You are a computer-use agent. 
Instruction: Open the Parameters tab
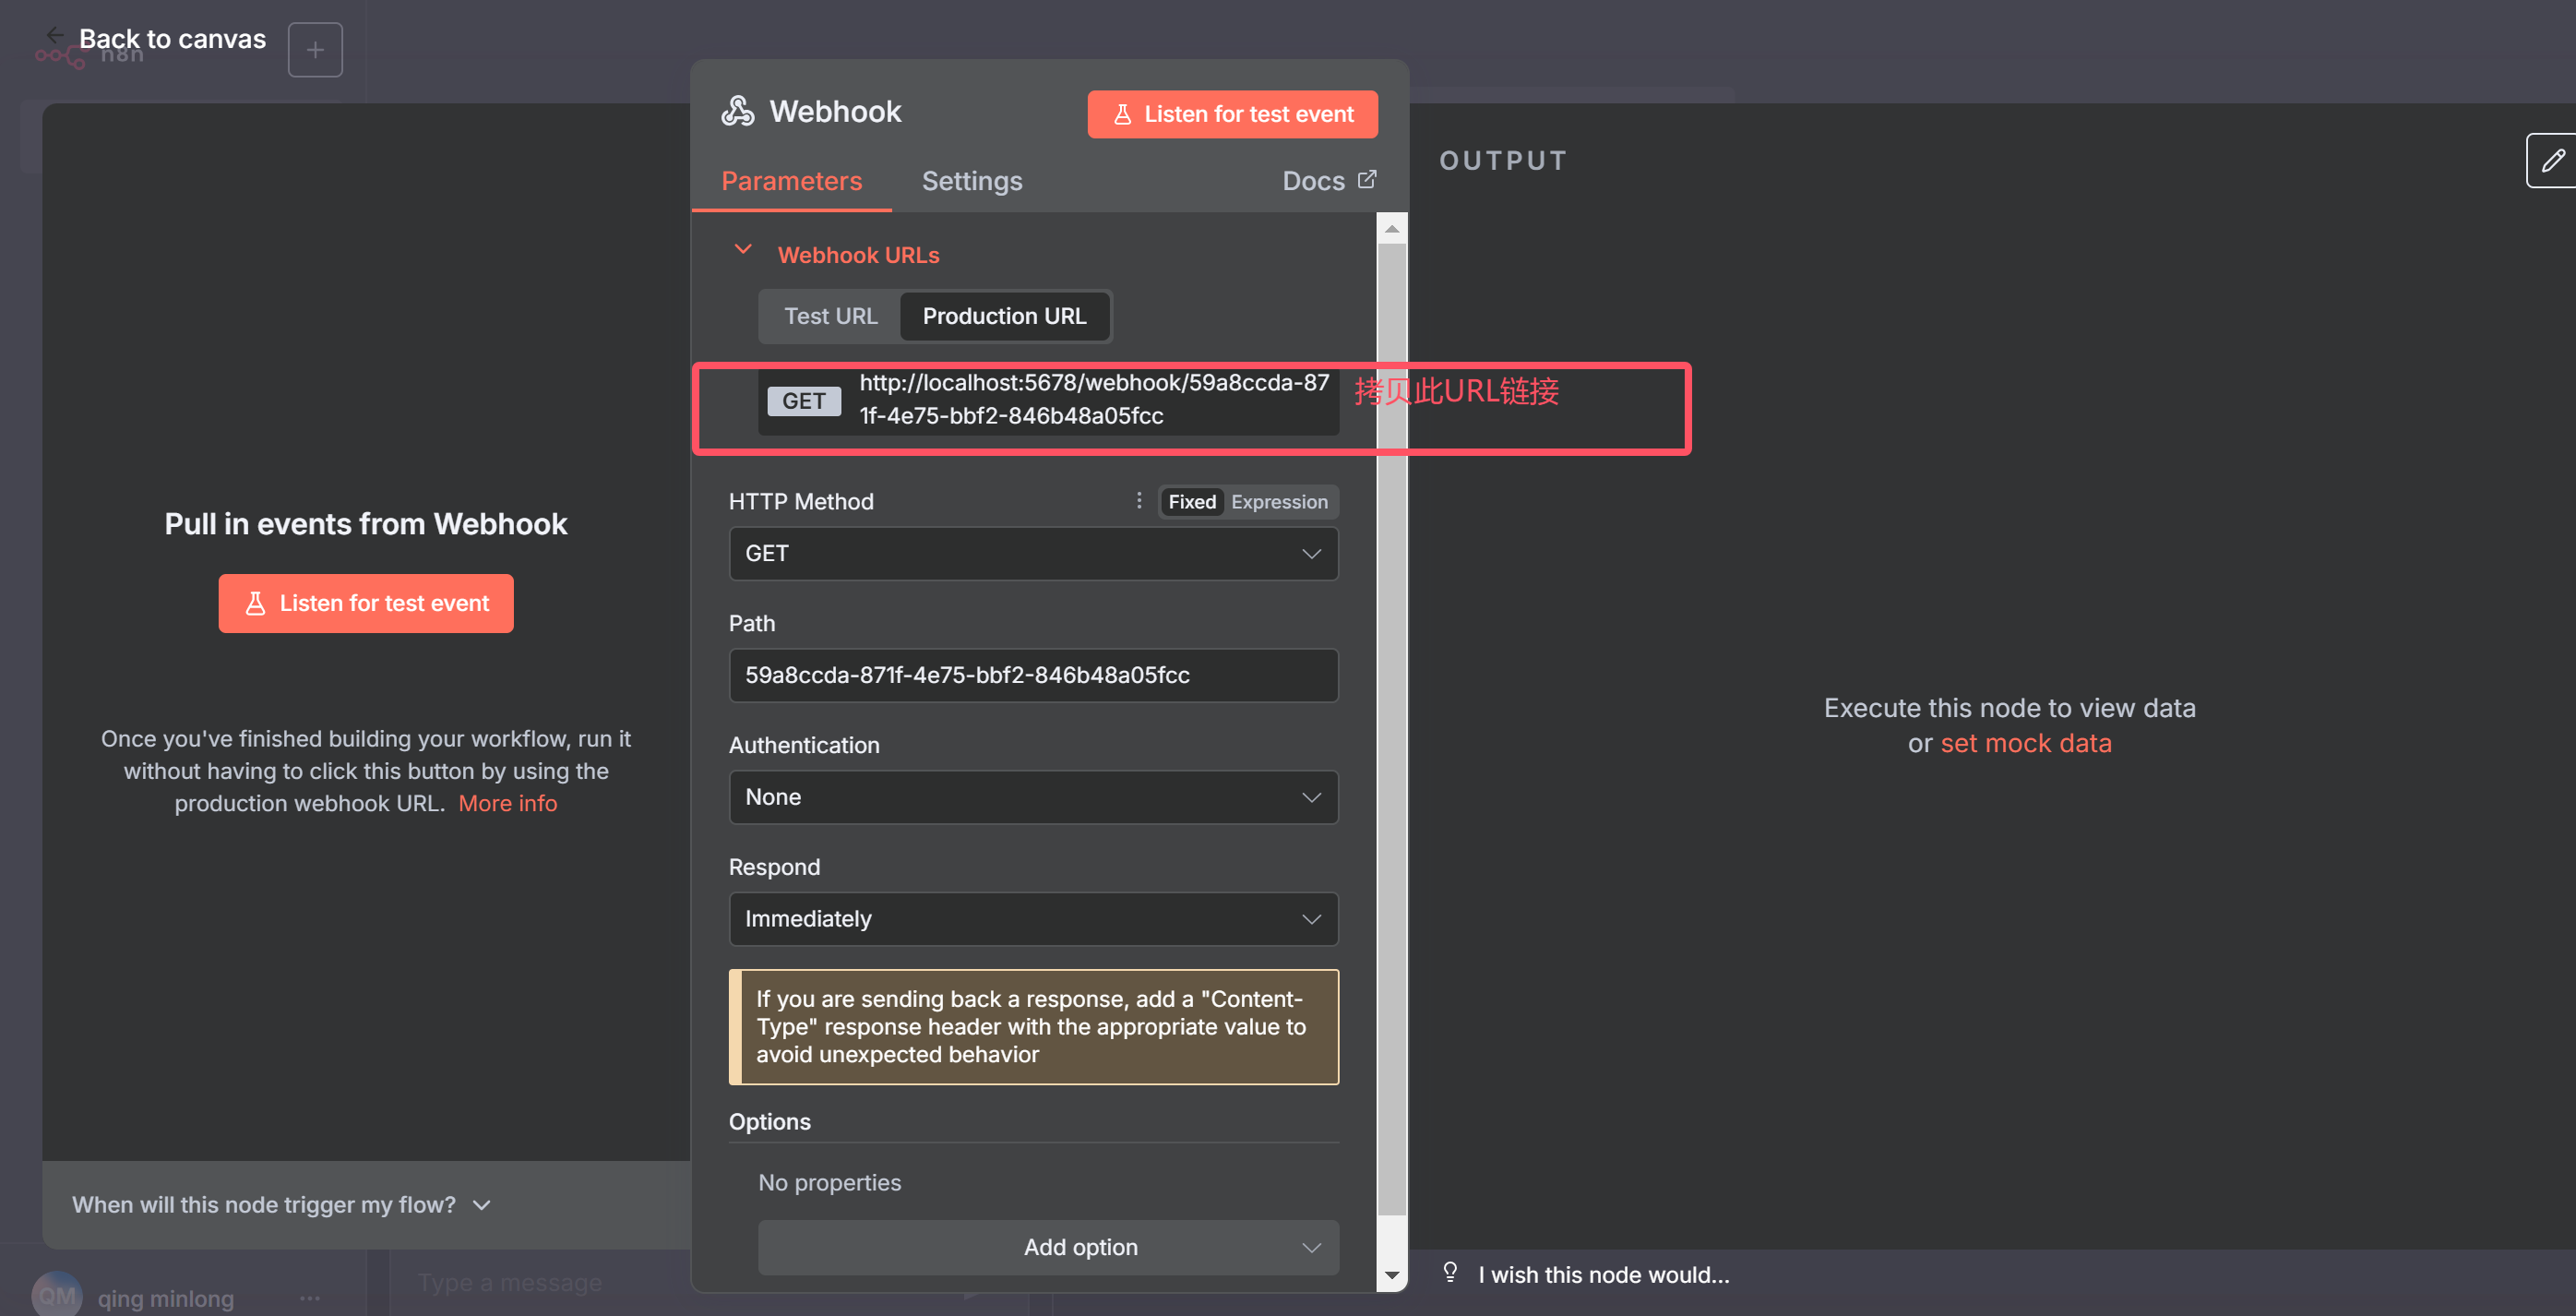[x=791, y=181]
